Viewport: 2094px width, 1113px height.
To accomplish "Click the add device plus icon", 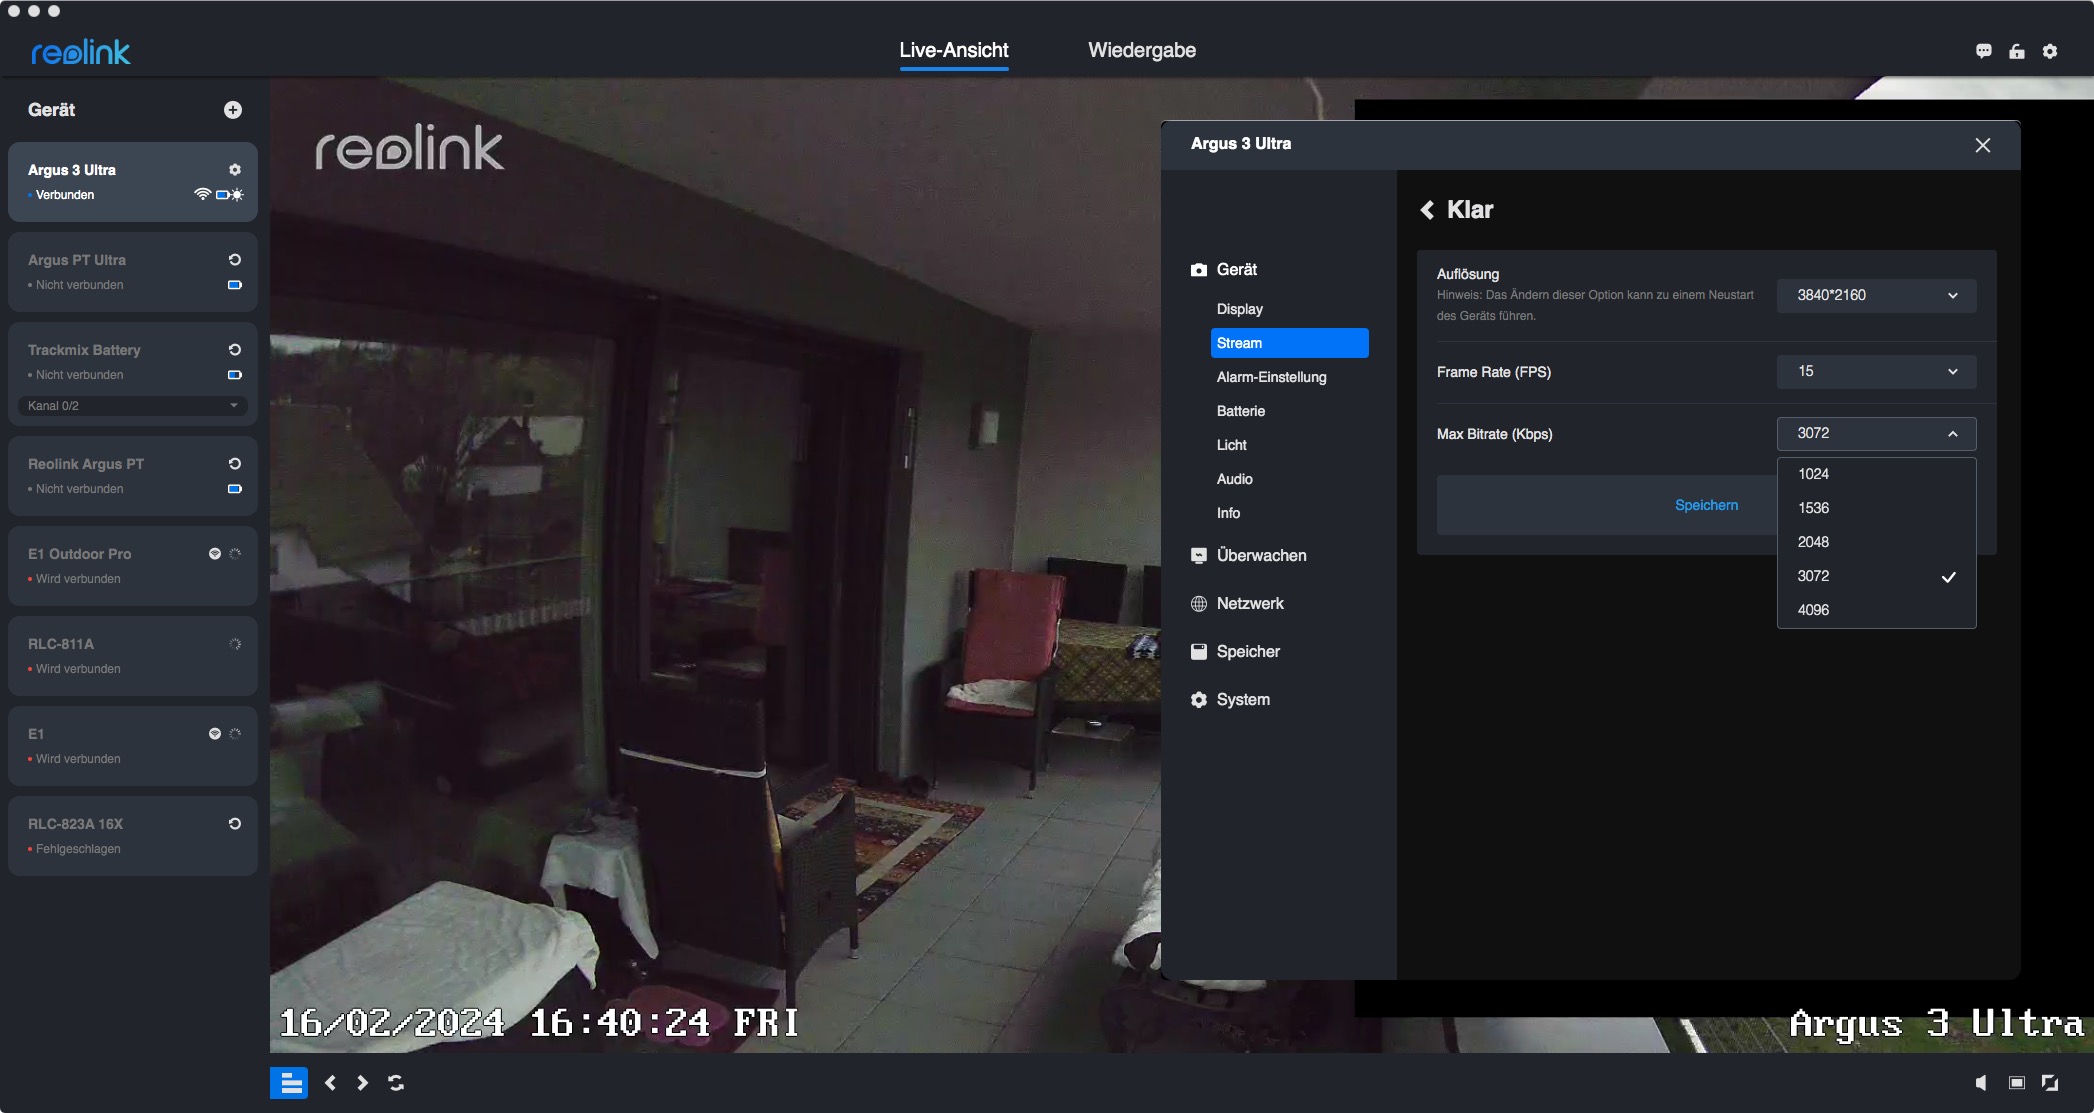I will click(x=233, y=110).
